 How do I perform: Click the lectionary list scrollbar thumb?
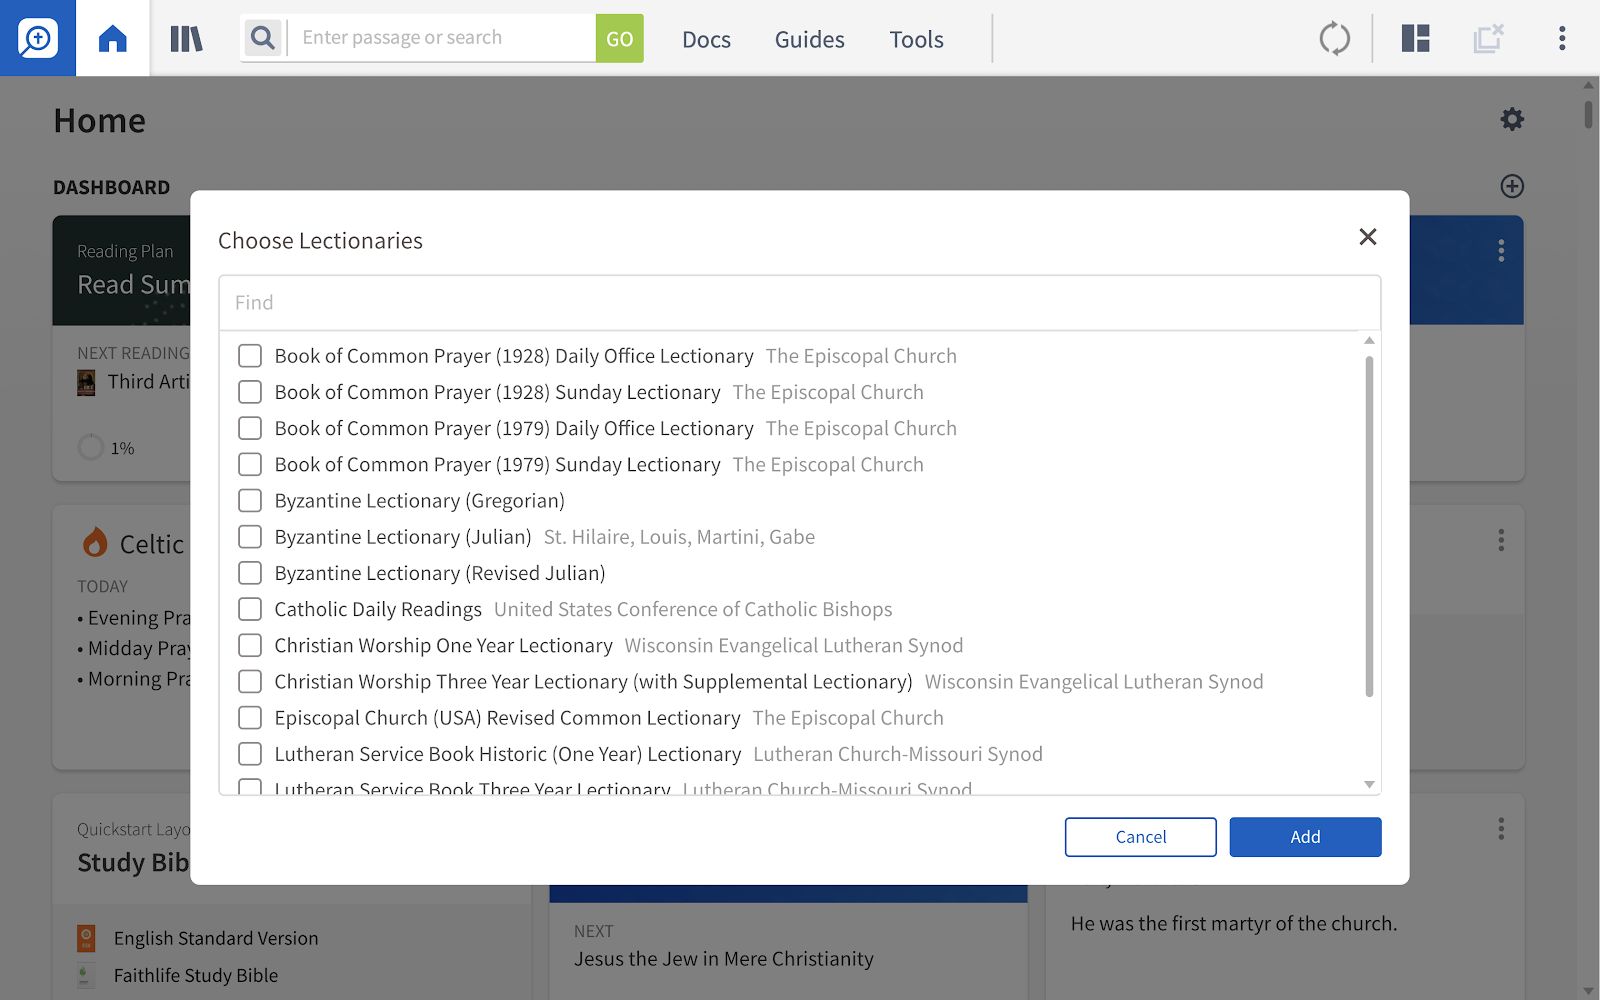1369,526
